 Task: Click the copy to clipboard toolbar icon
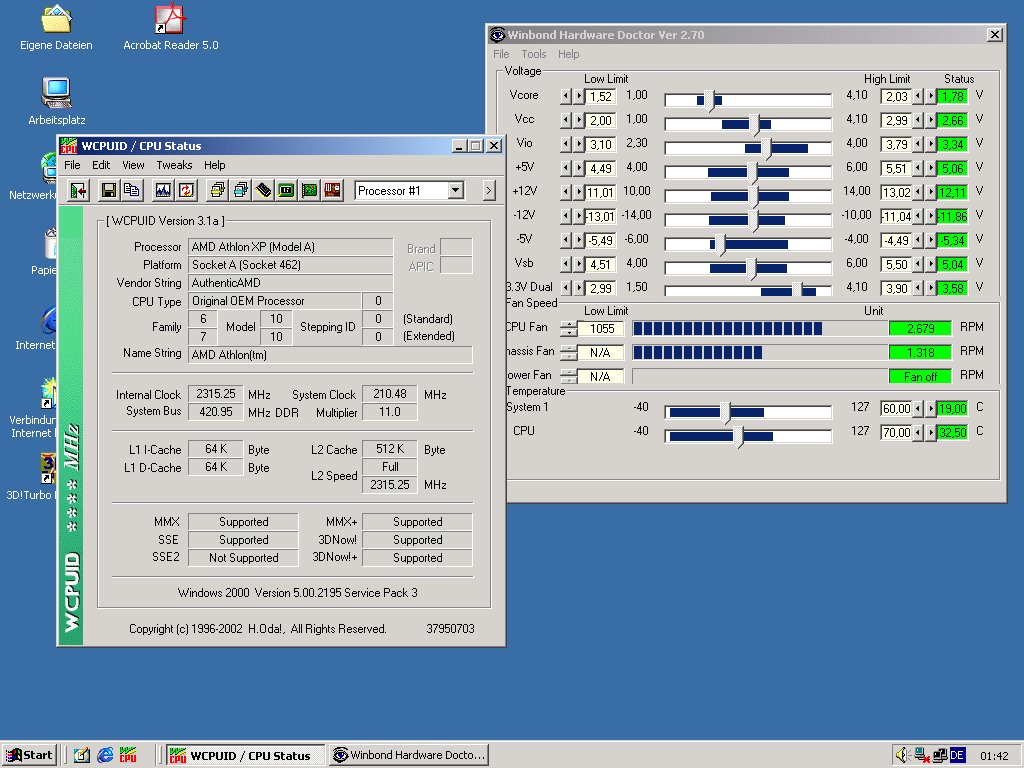tap(131, 190)
